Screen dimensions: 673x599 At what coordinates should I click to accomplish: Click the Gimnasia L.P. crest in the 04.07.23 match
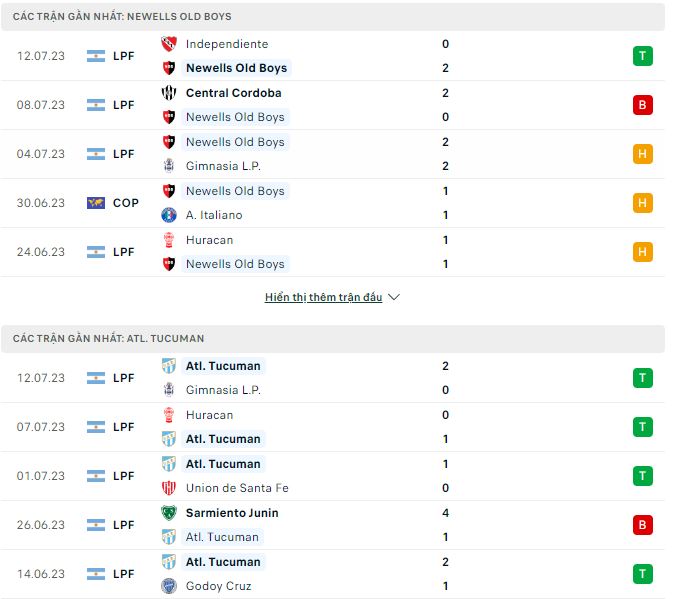click(x=168, y=166)
